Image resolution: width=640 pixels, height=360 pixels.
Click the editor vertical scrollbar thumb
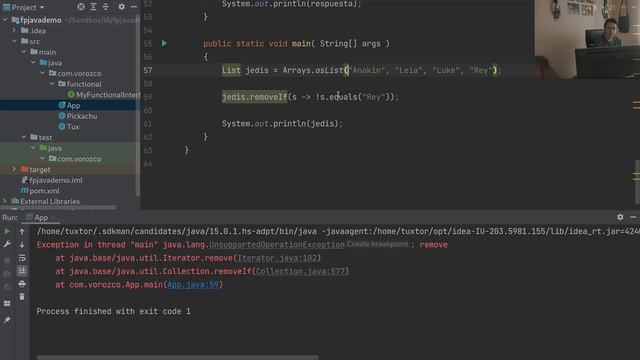[x=637, y=182]
